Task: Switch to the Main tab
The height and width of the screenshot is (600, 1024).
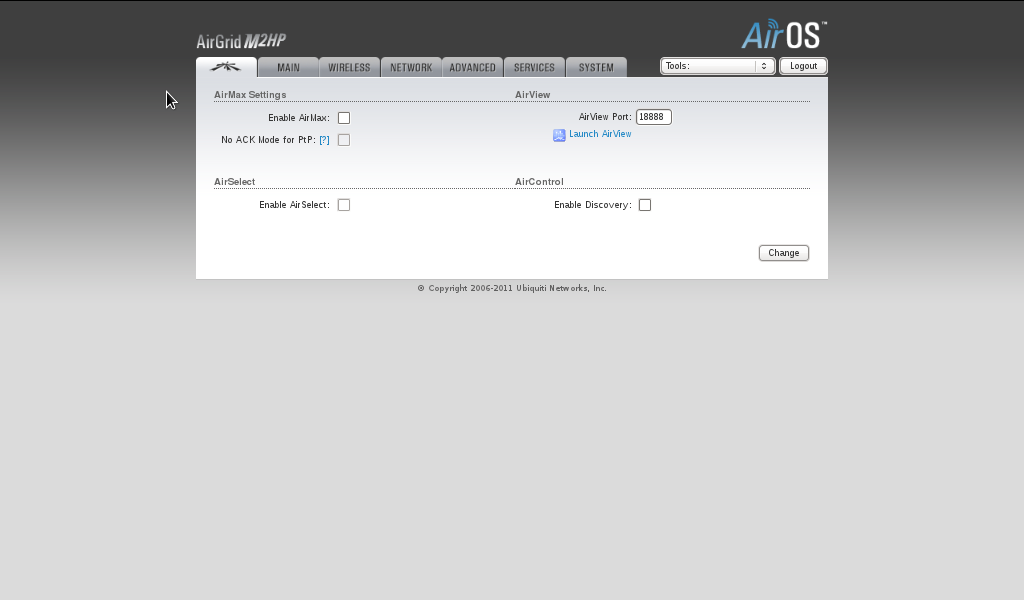Action: 288,67
